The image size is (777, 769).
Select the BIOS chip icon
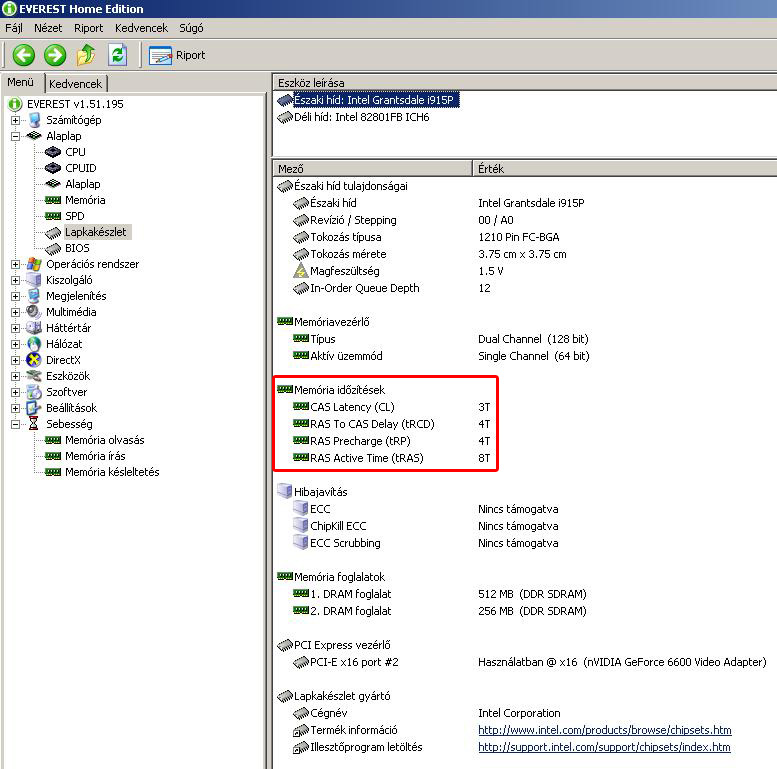tap(53, 248)
